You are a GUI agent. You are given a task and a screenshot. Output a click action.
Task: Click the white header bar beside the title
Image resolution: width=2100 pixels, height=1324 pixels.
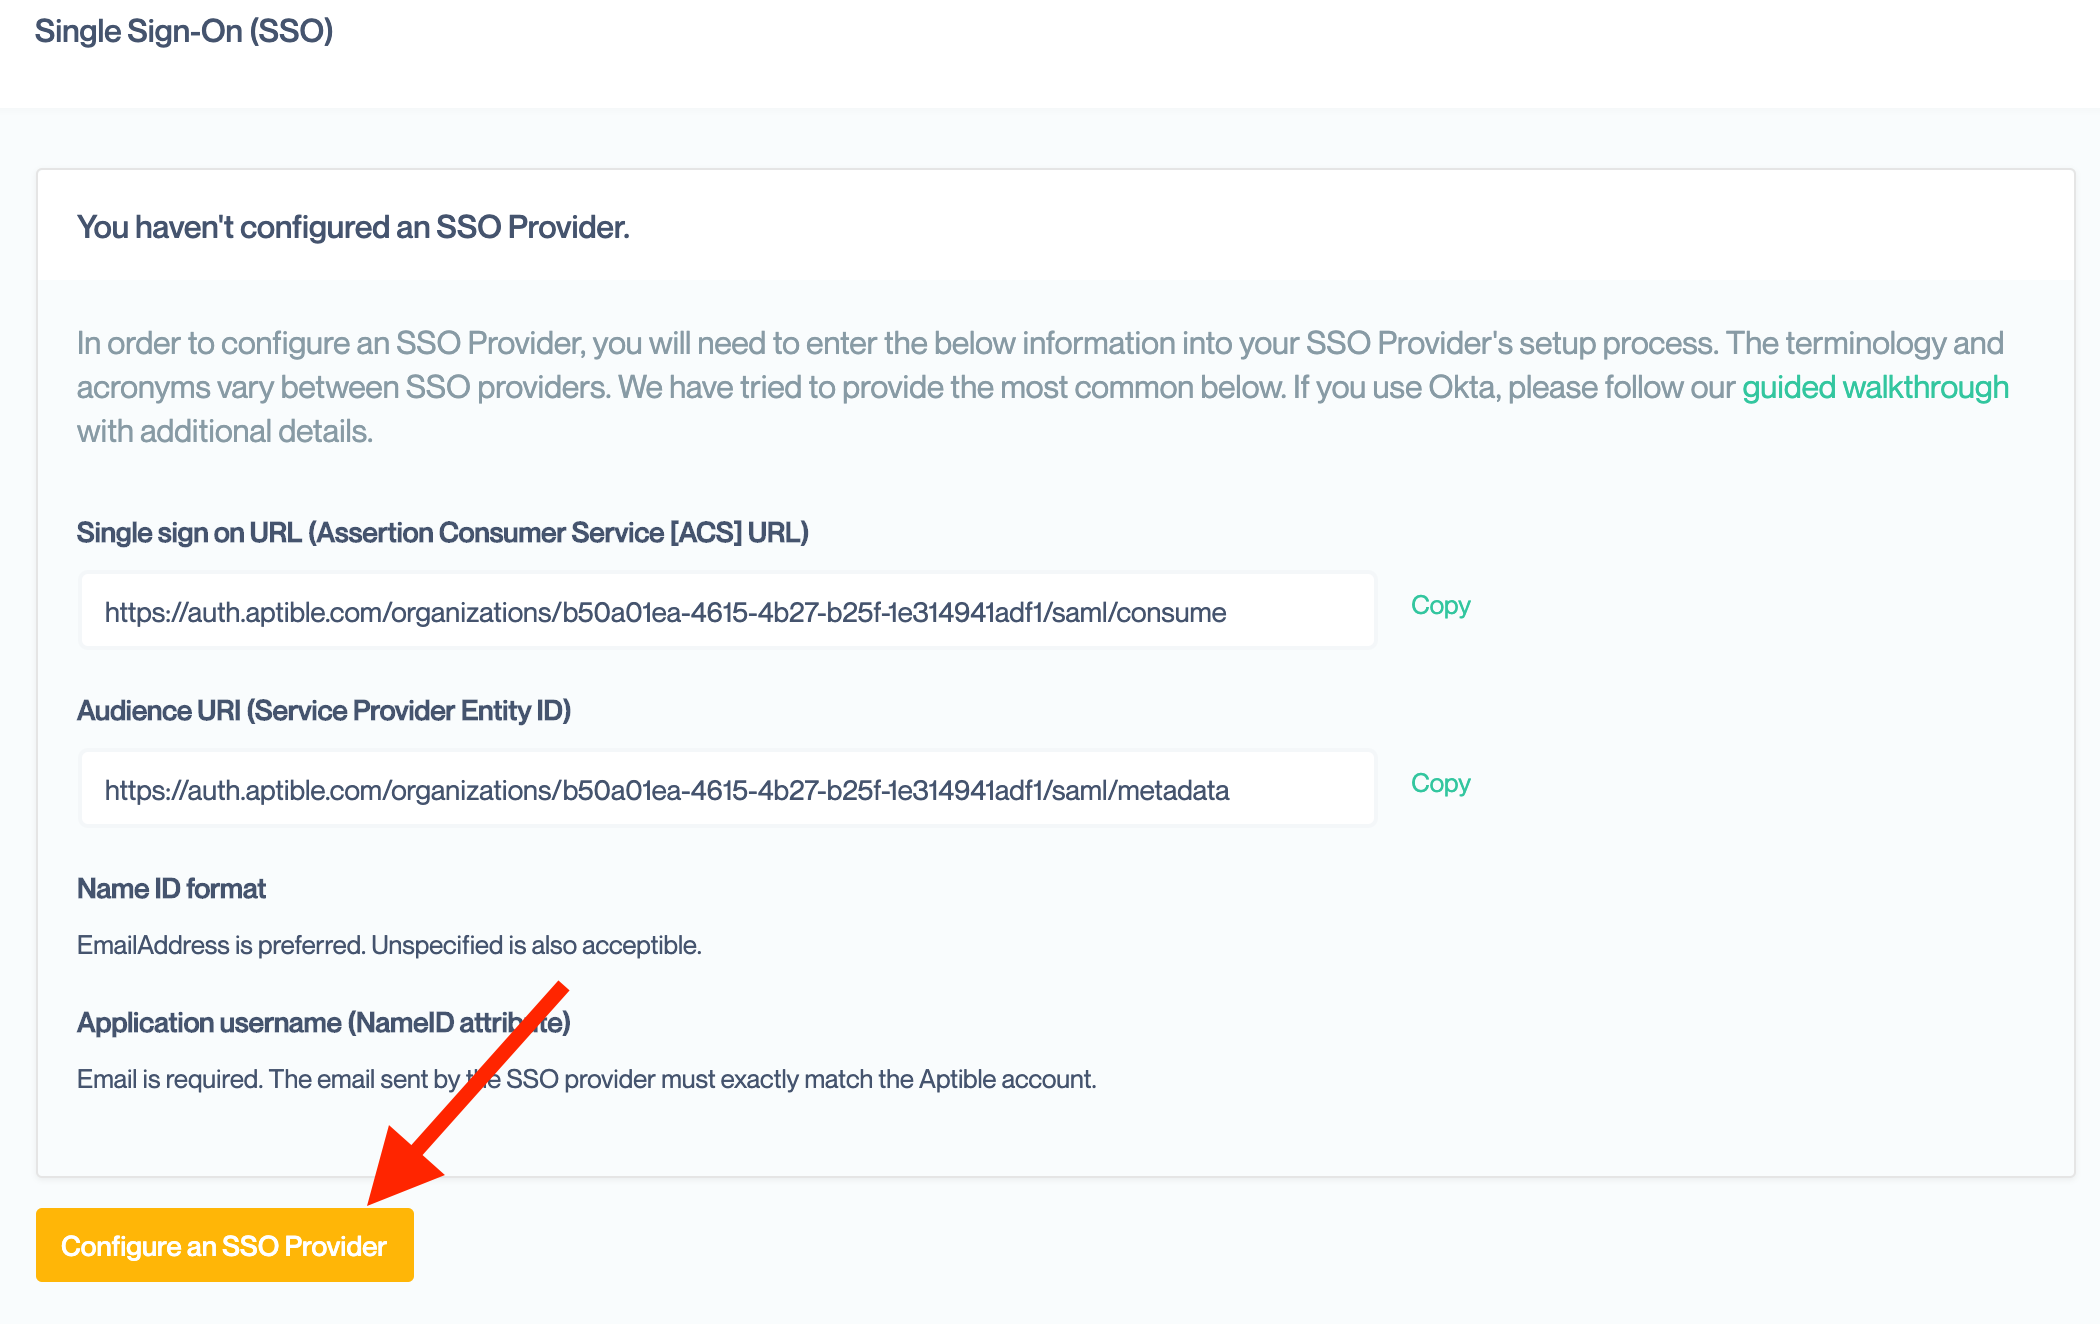(x=1200, y=50)
